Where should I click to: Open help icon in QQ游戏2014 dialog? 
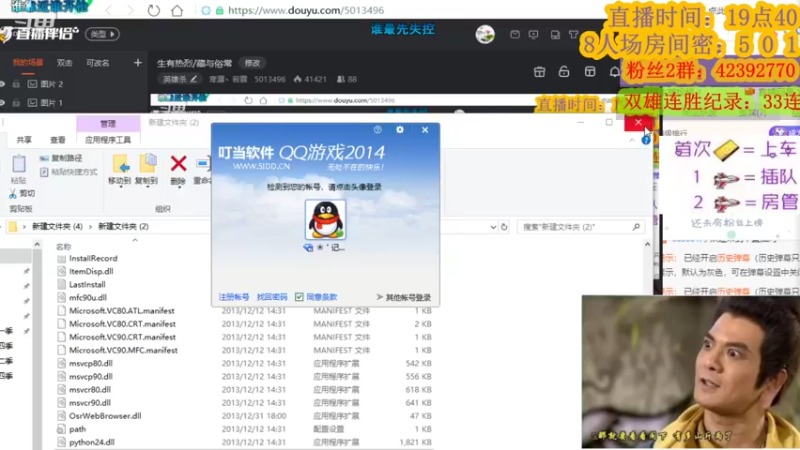coord(378,130)
